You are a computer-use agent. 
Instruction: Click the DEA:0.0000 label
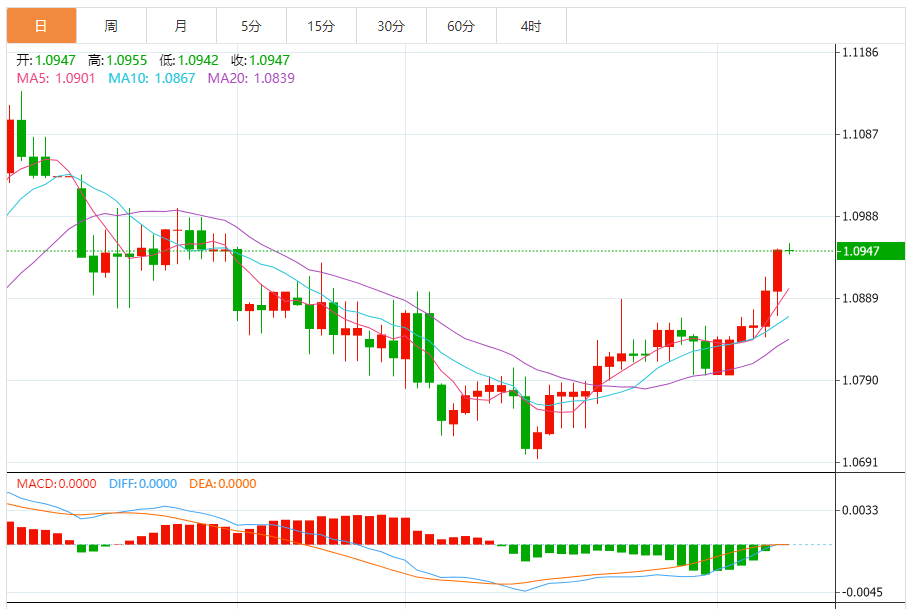pyautogui.click(x=223, y=484)
